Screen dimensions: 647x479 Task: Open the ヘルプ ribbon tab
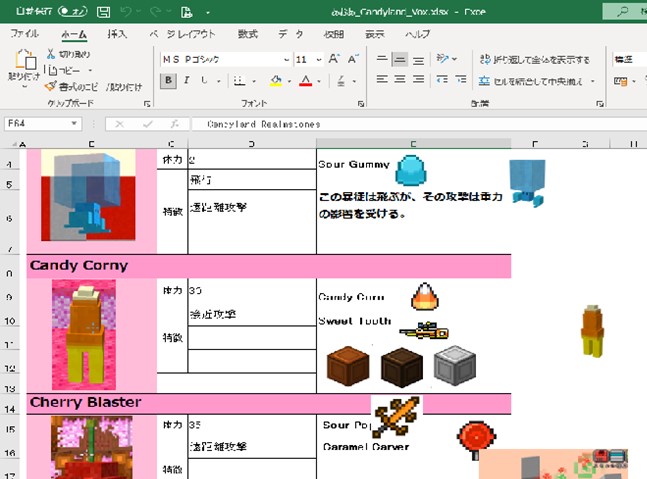(418, 34)
